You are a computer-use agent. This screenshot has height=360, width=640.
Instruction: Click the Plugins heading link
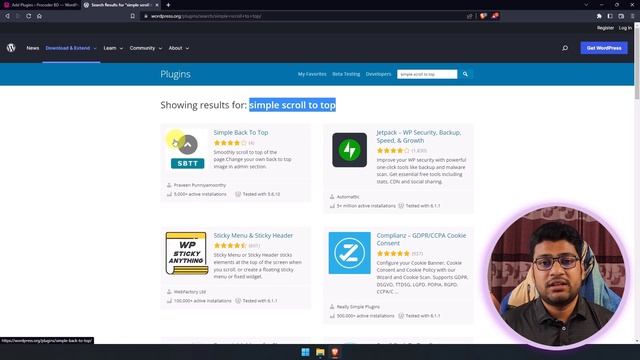click(x=176, y=74)
